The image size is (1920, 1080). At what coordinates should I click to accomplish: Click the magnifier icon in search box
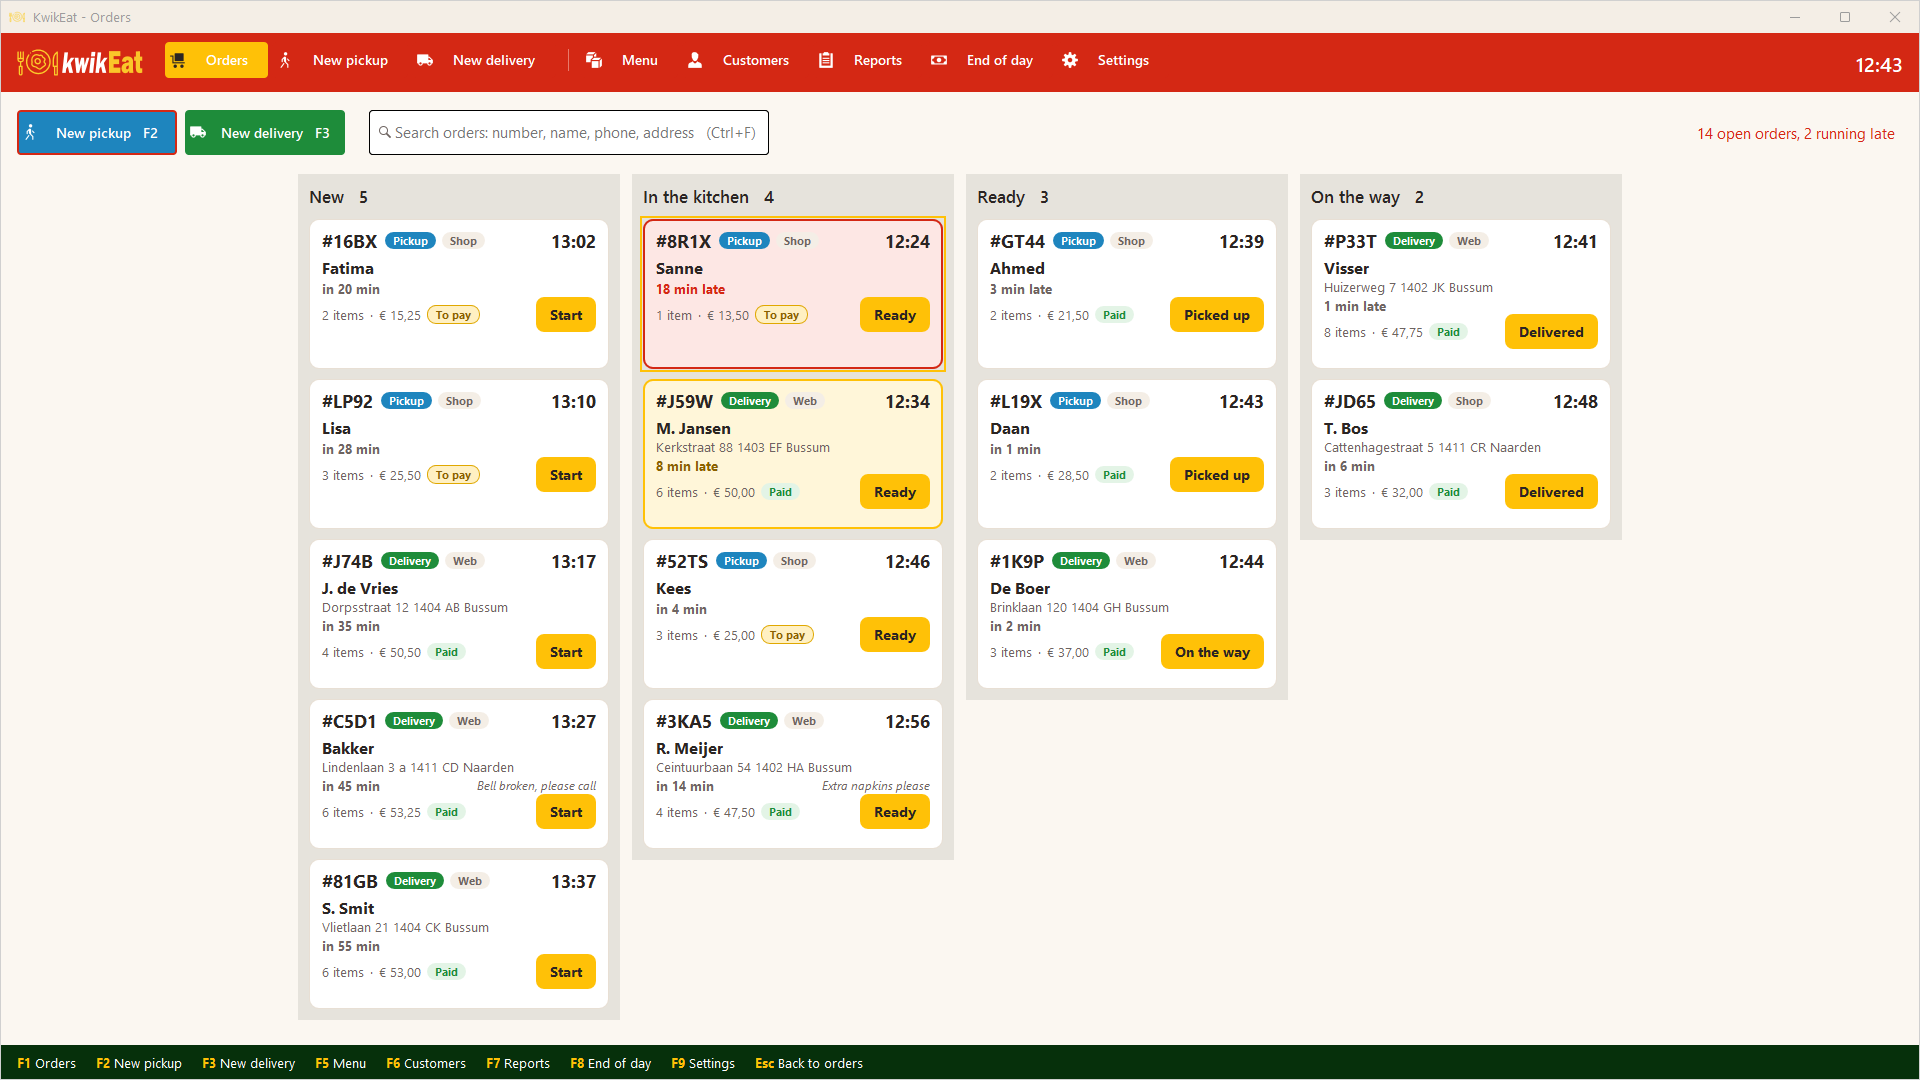(384, 132)
